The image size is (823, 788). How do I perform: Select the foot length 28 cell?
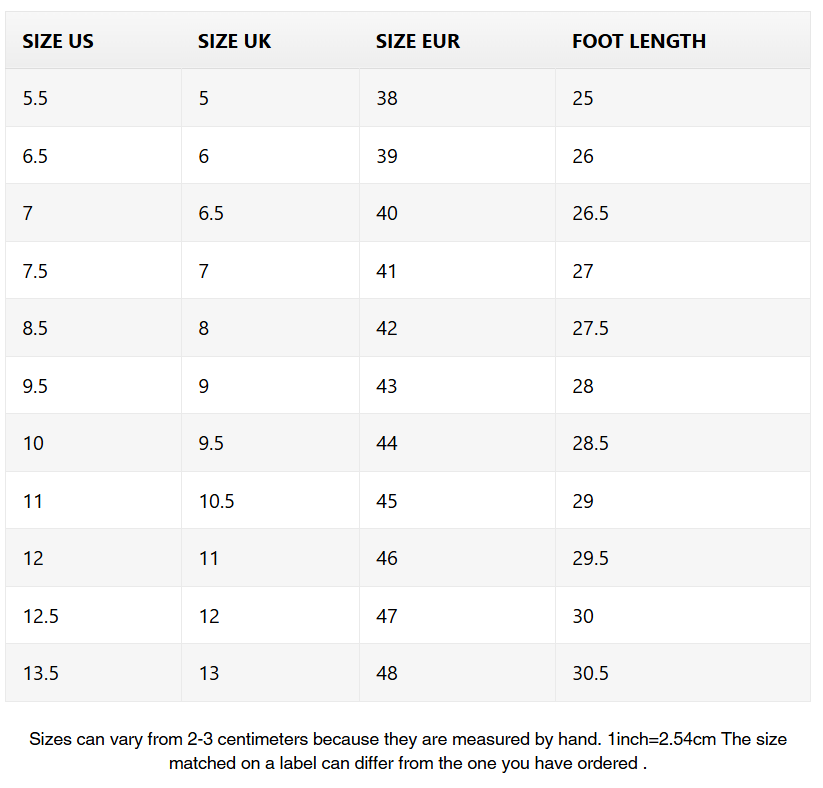(x=683, y=385)
